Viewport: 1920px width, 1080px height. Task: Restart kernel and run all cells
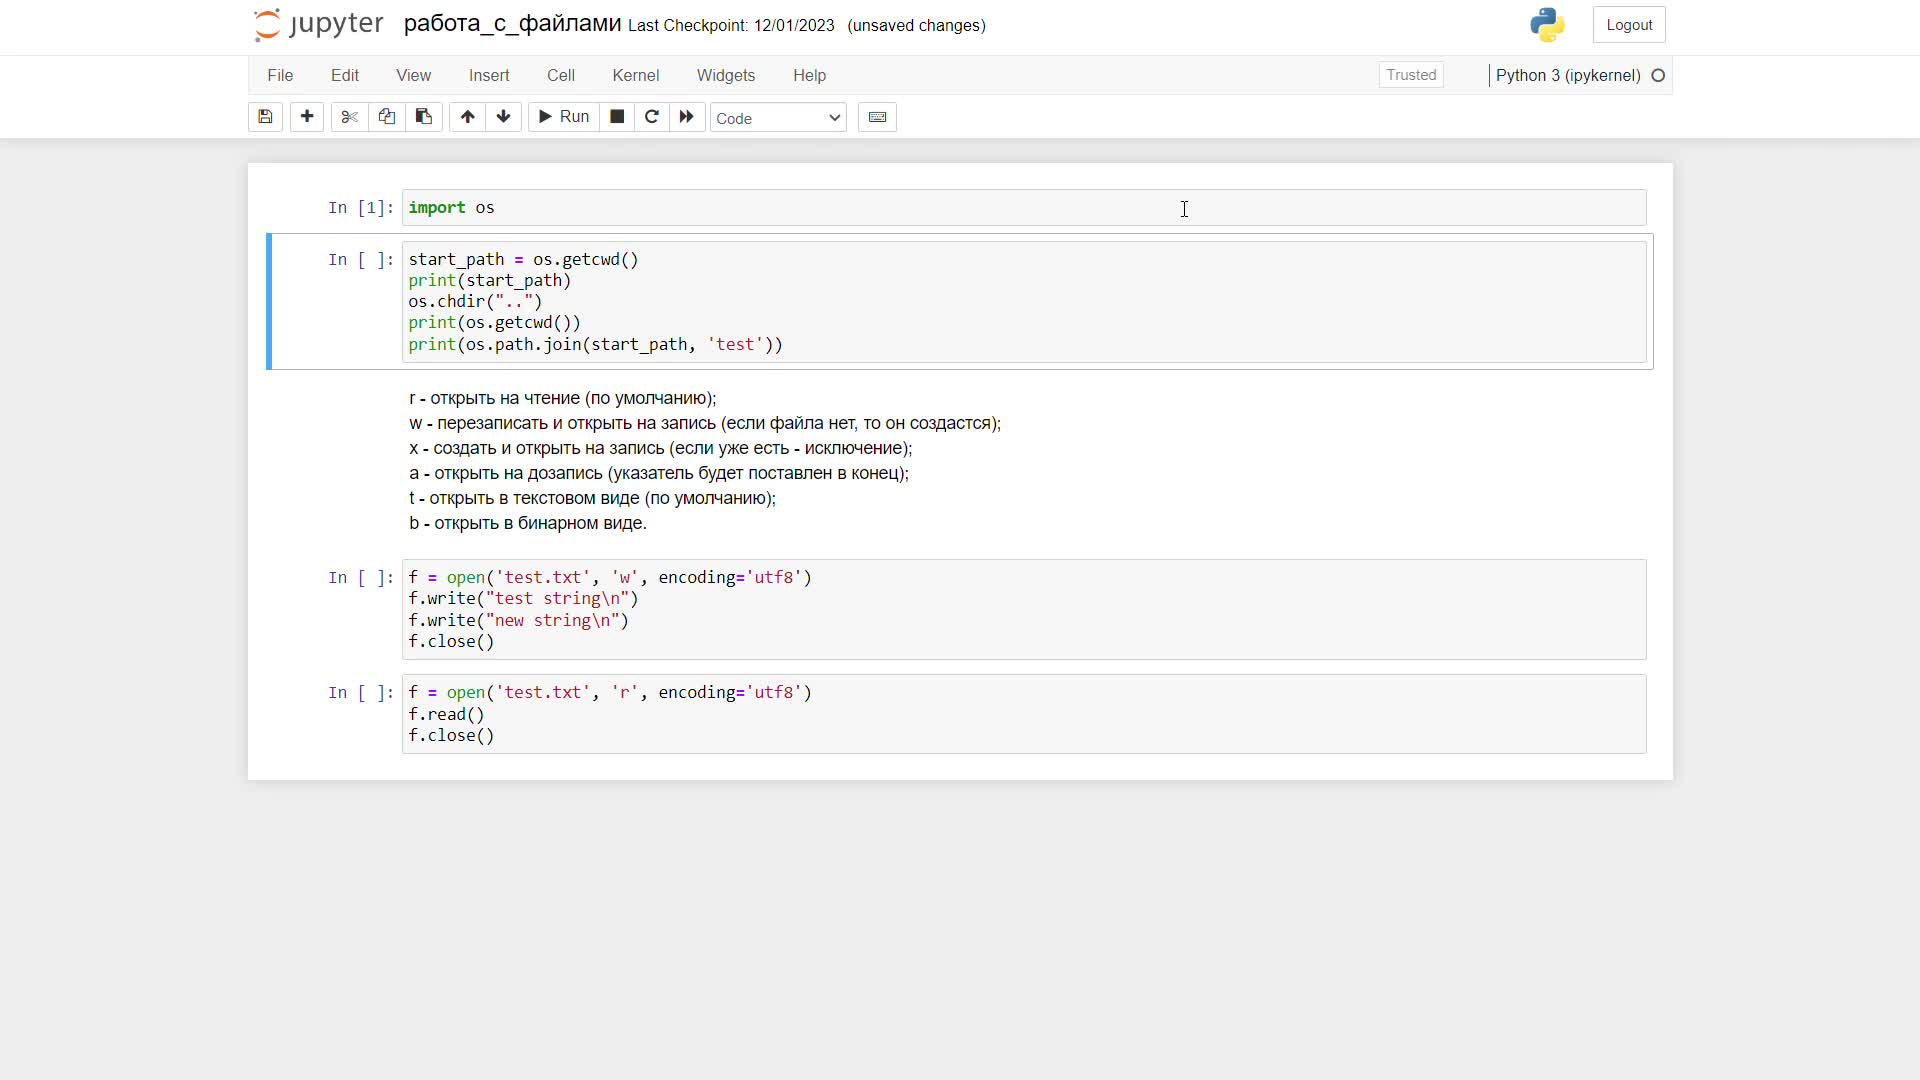[687, 117]
